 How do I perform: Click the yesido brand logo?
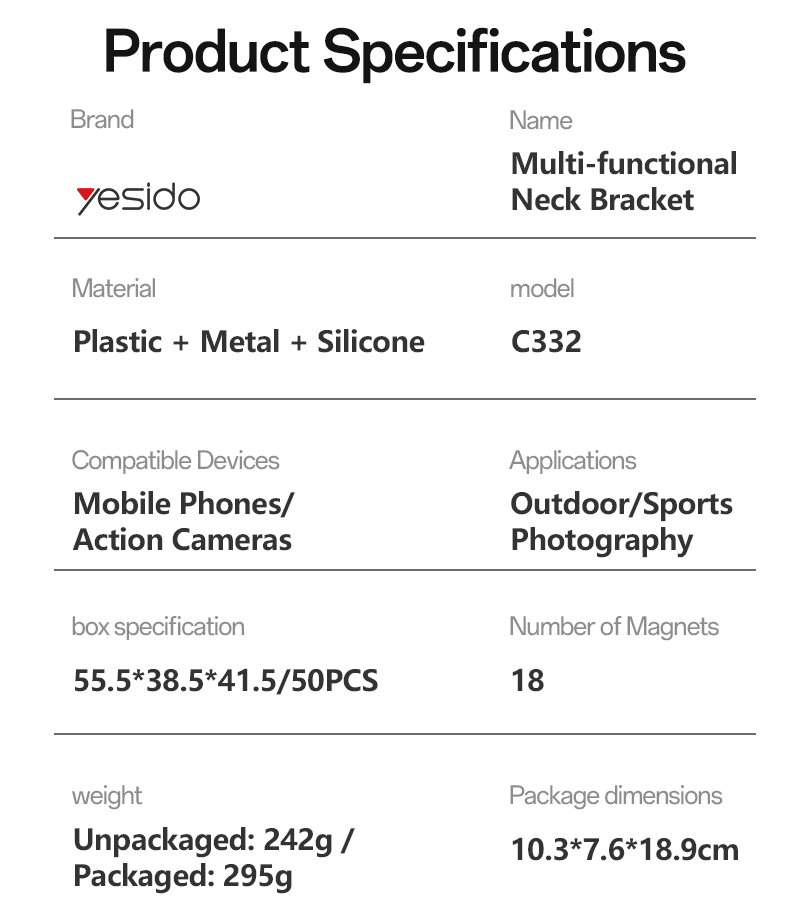tap(138, 196)
